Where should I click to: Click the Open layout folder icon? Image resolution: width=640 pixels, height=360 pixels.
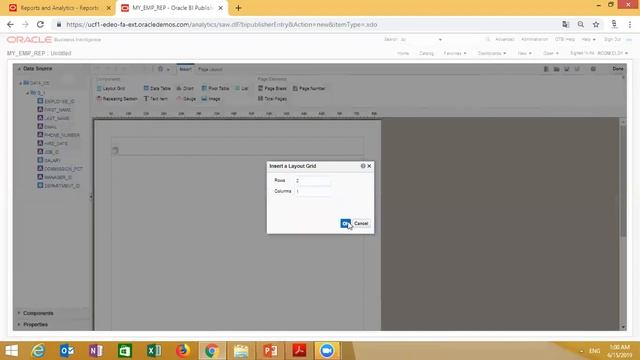coord(556,69)
